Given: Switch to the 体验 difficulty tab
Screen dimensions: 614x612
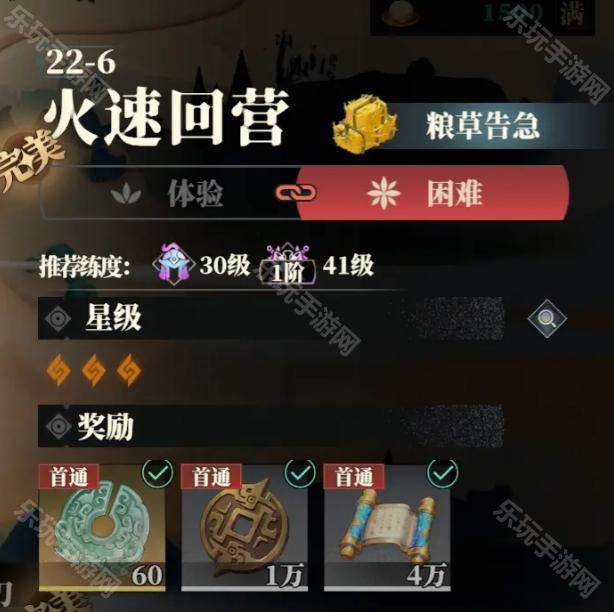Looking at the screenshot, I should click(x=168, y=193).
